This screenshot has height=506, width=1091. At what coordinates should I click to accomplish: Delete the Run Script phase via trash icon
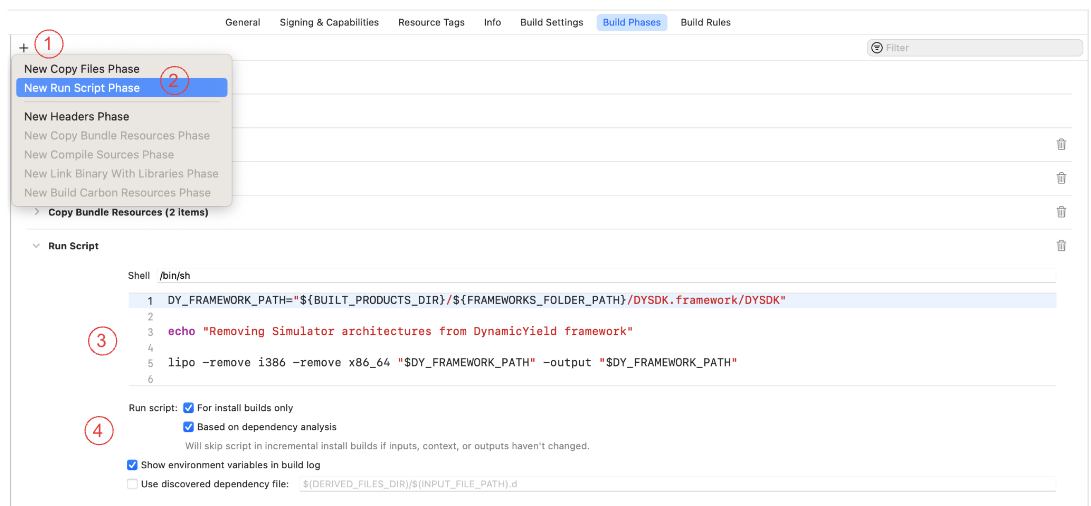tap(1061, 246)
